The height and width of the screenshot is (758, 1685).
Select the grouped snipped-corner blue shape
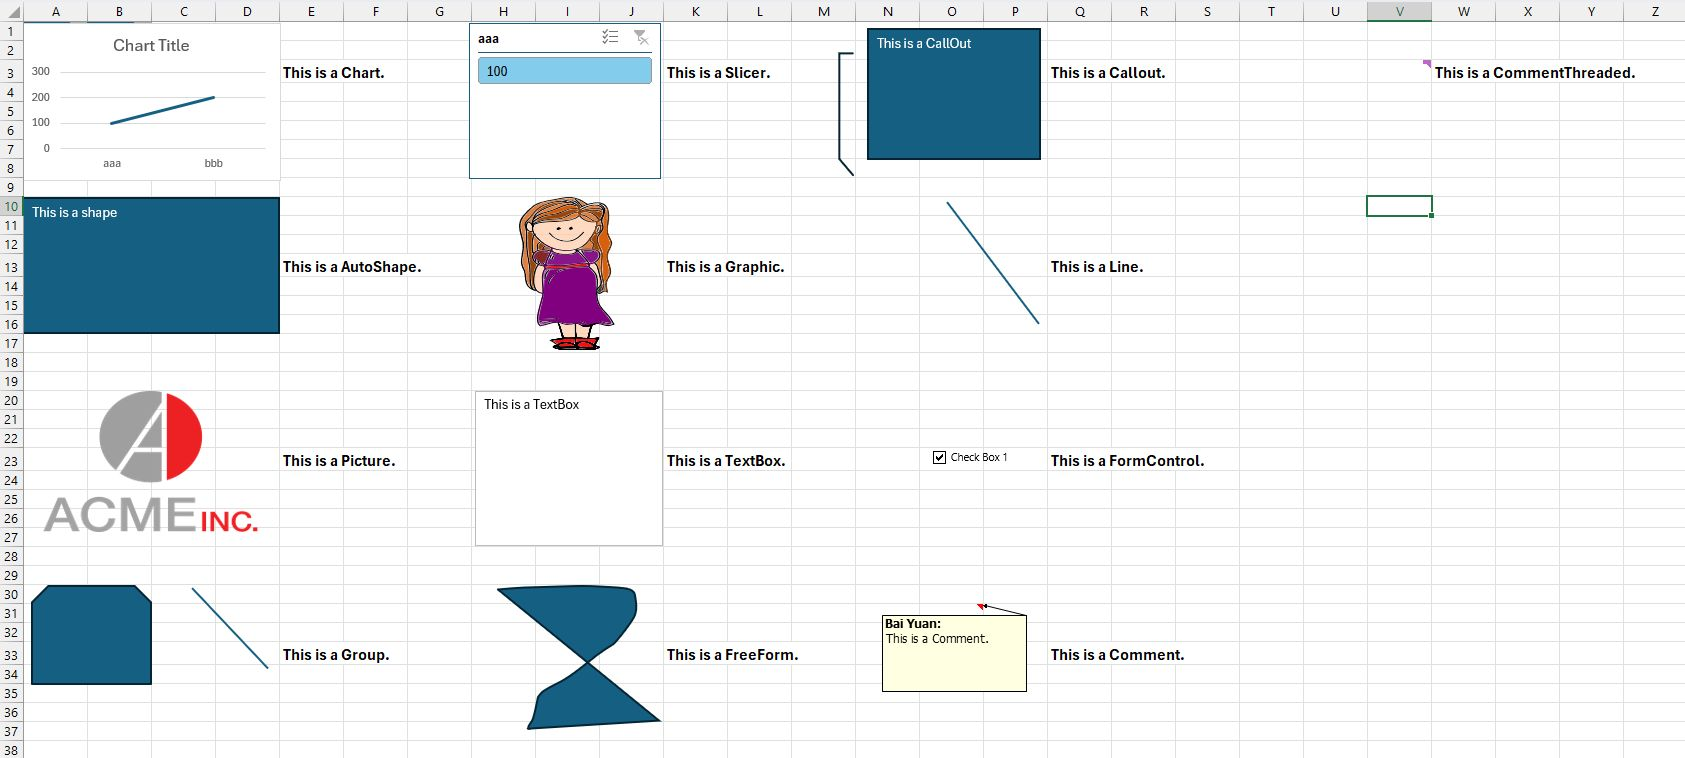(91, 635)
